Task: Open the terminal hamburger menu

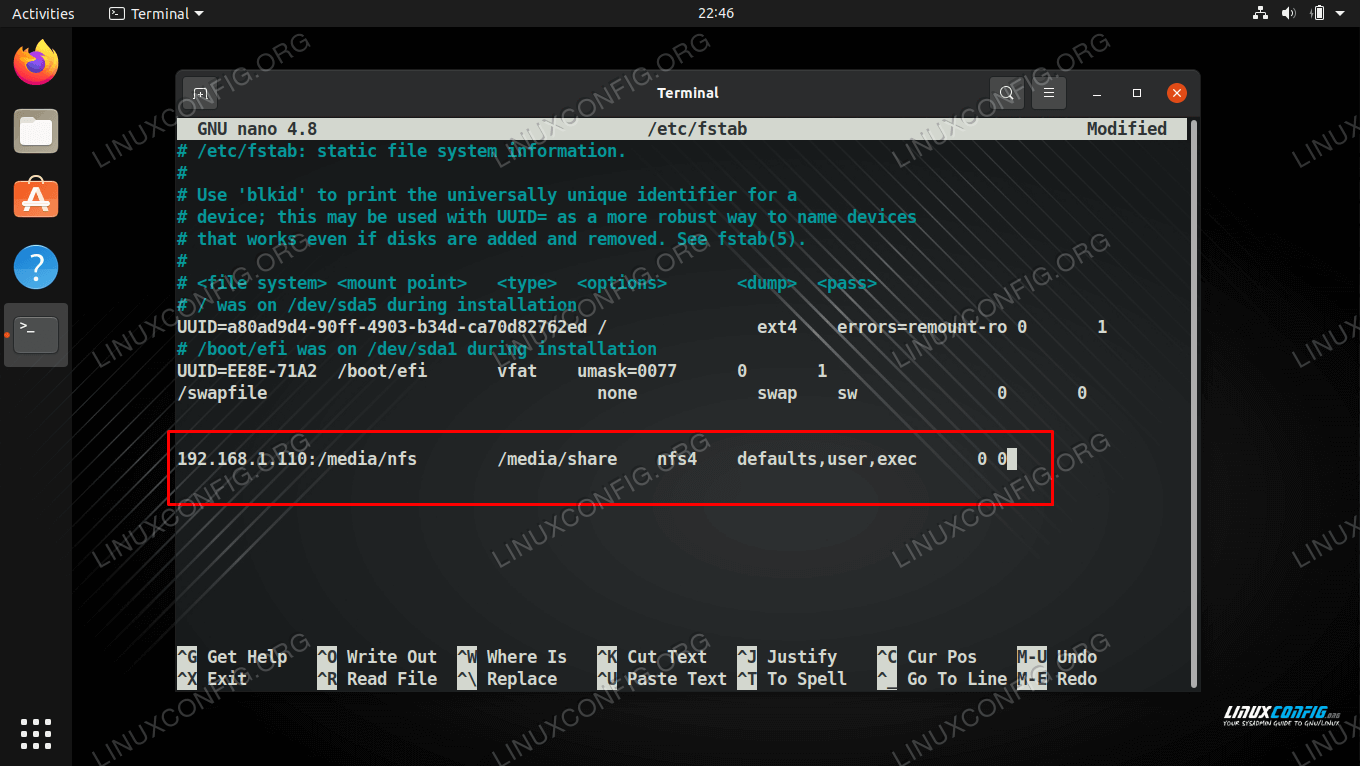Action: [1049, 93]
